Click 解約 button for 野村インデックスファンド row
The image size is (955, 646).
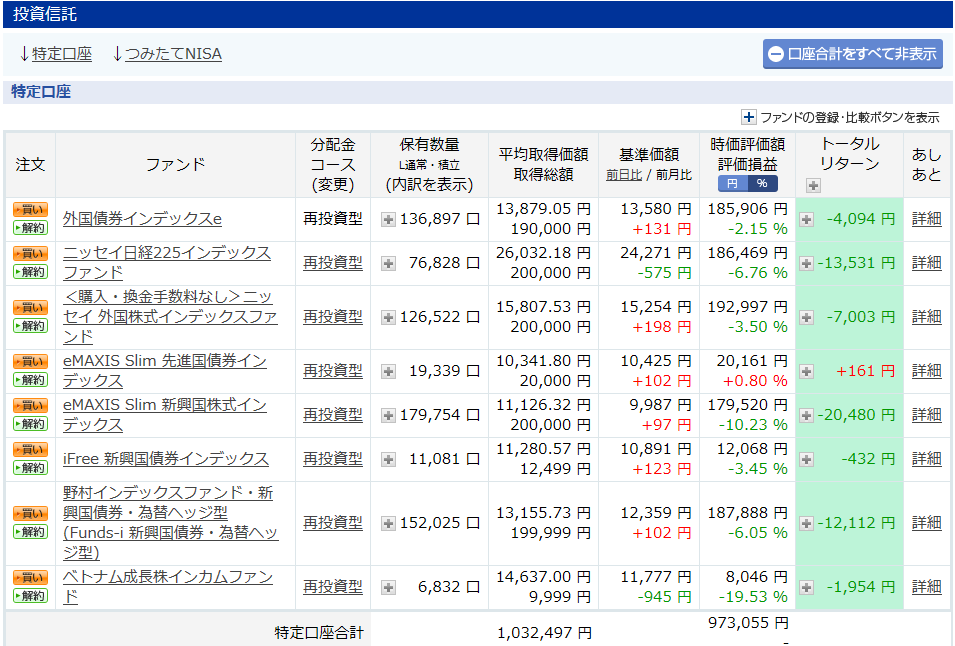click(30, 532)
